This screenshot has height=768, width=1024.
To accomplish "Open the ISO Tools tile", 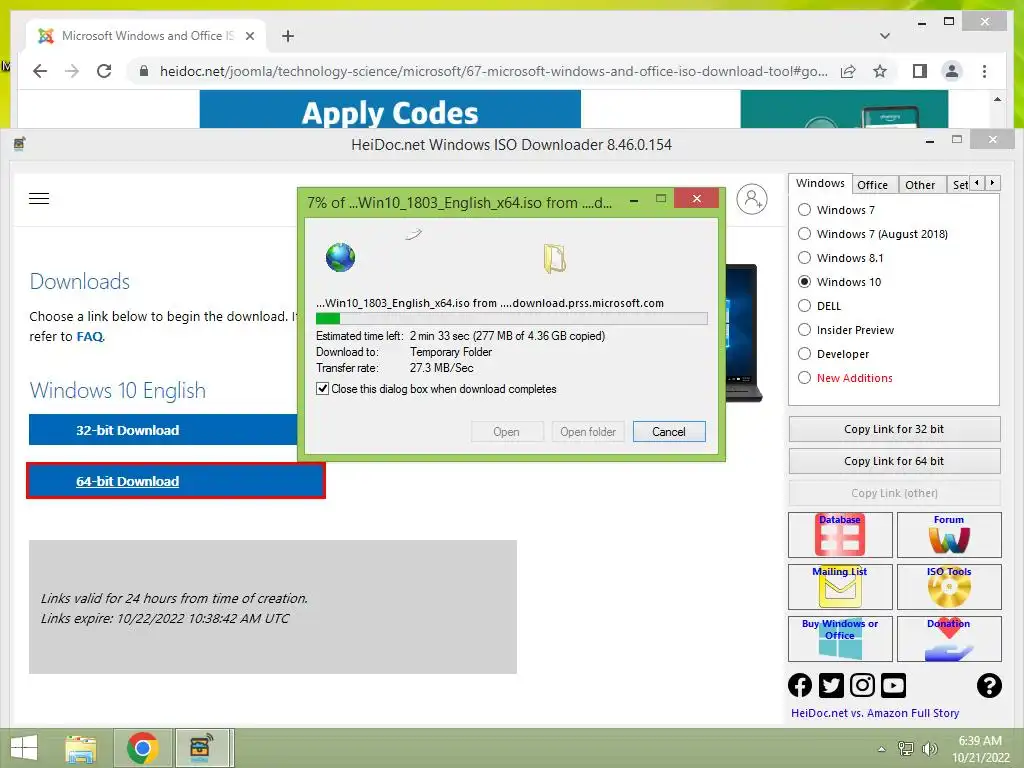I will [949, 586].
